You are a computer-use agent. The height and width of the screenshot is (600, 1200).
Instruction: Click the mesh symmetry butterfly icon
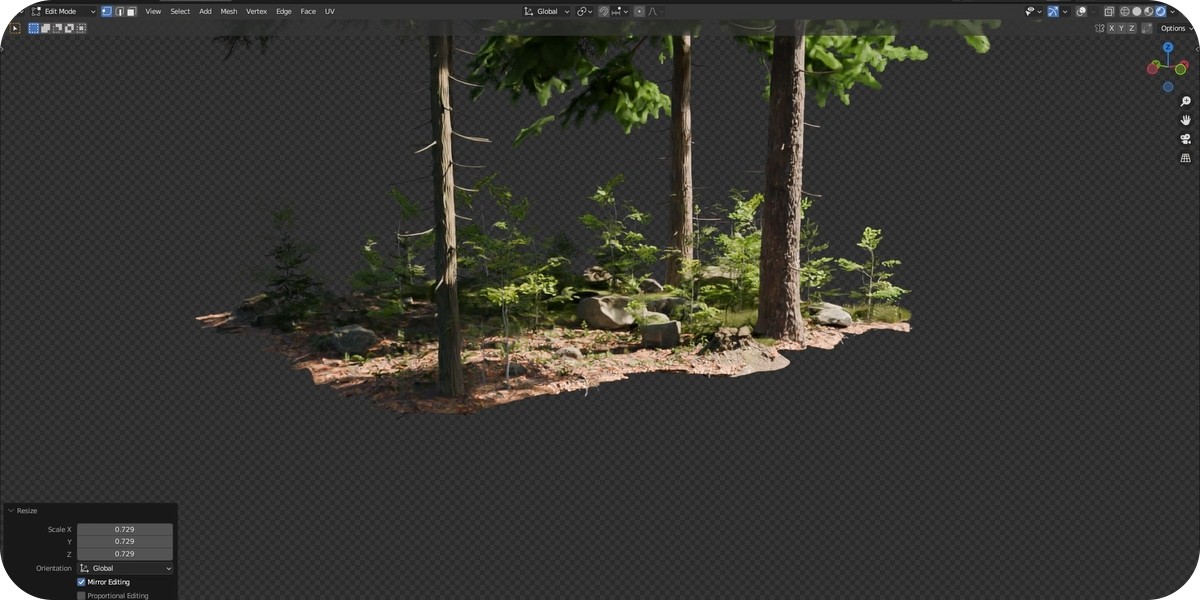point(1100,28)
